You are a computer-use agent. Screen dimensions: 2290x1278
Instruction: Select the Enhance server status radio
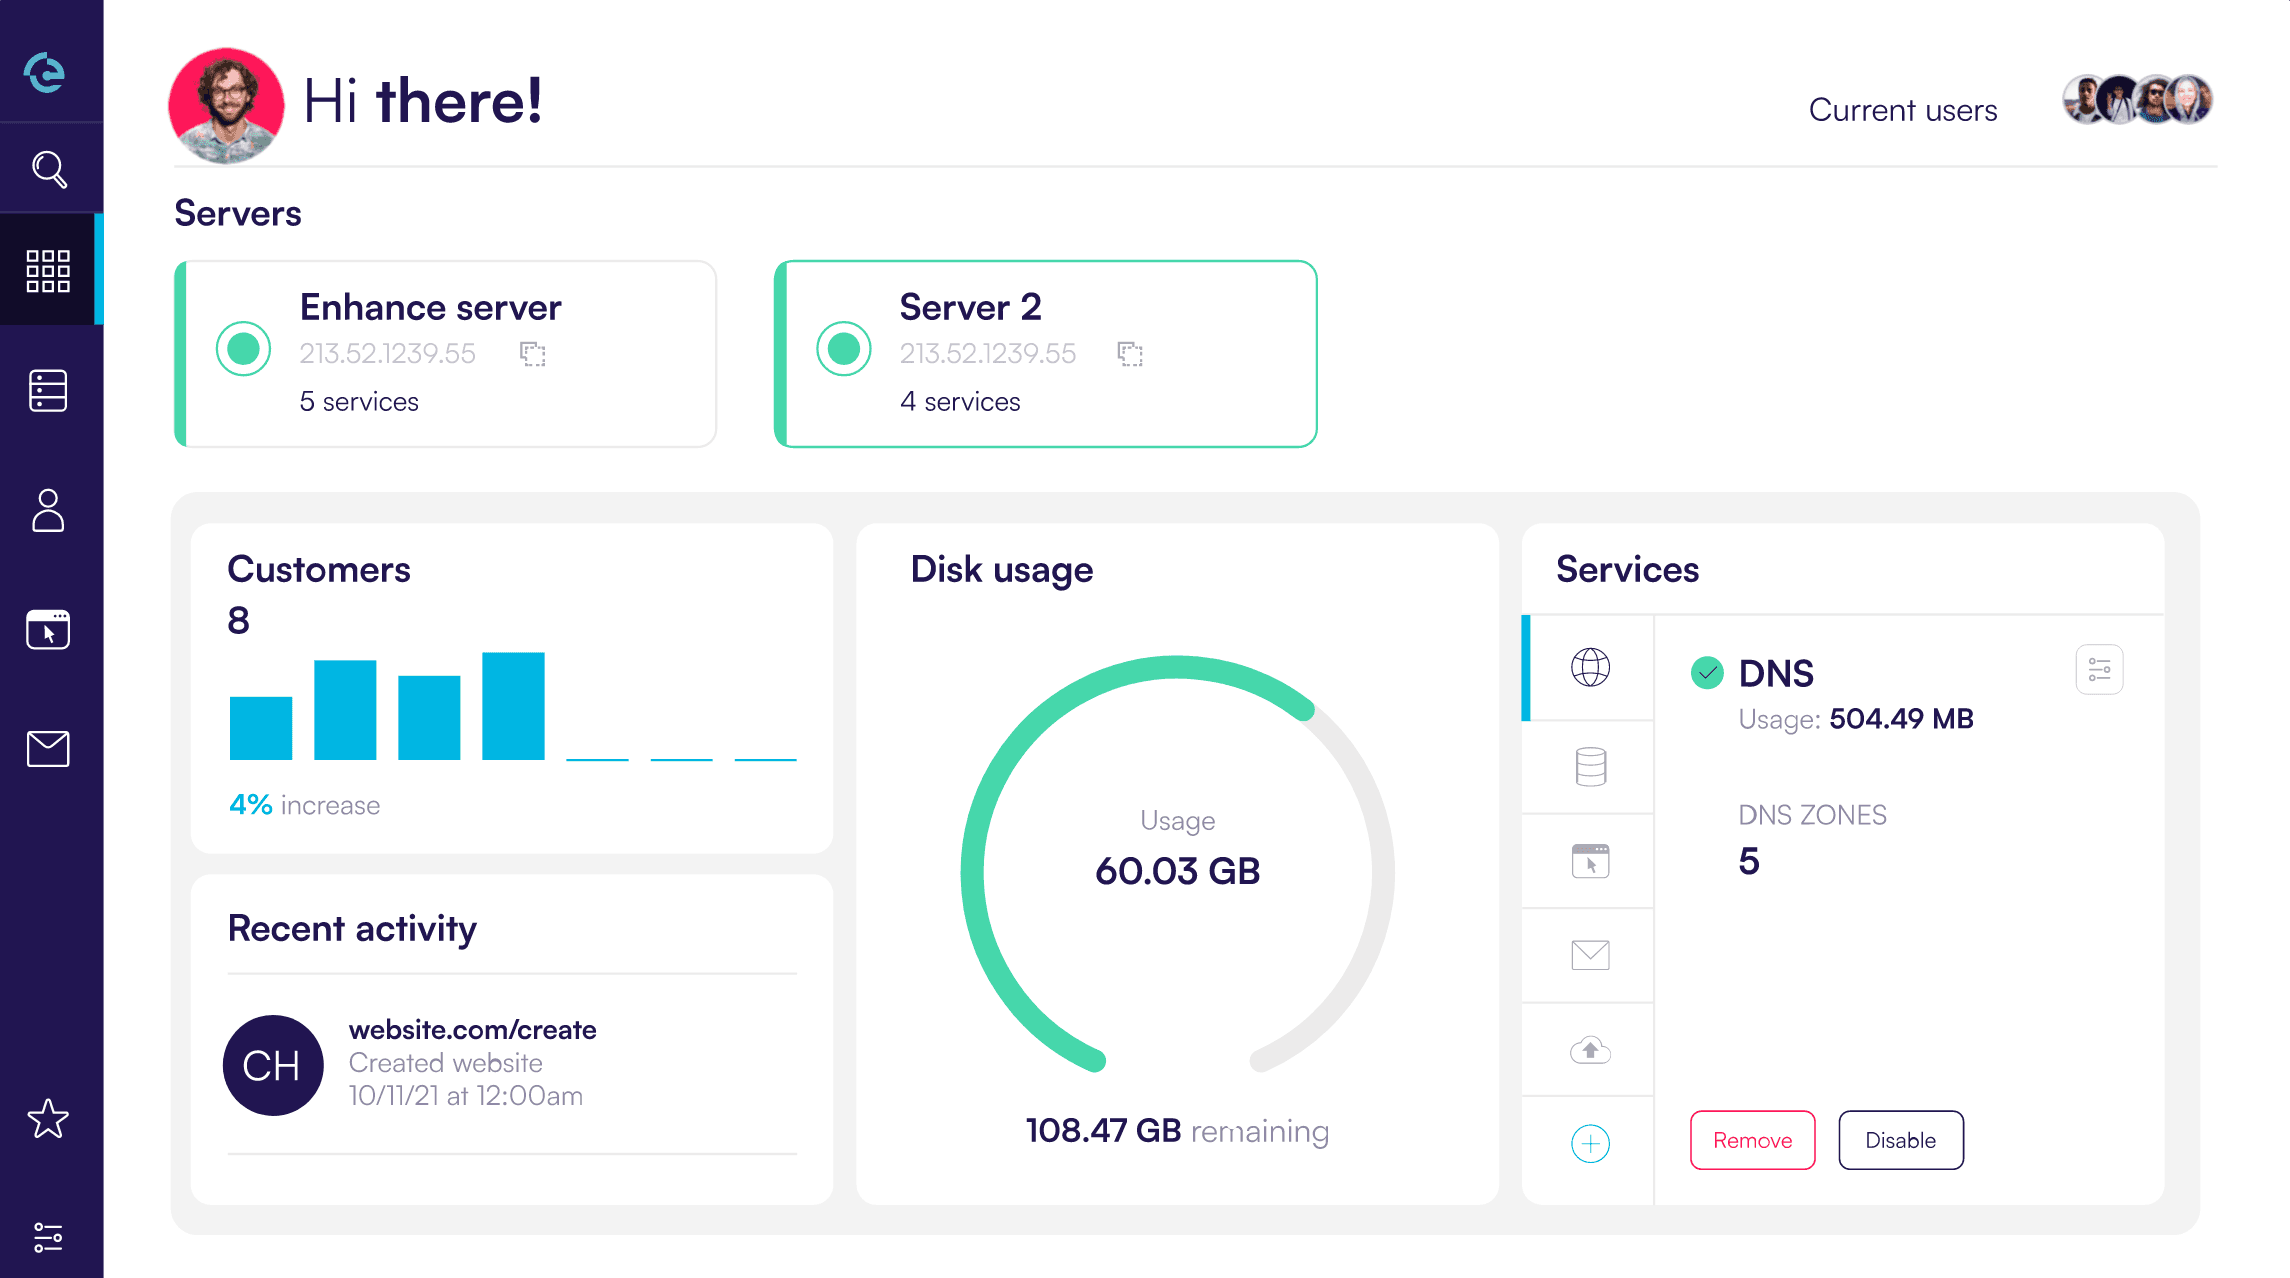pyautogui.click(x=243, y=350)
